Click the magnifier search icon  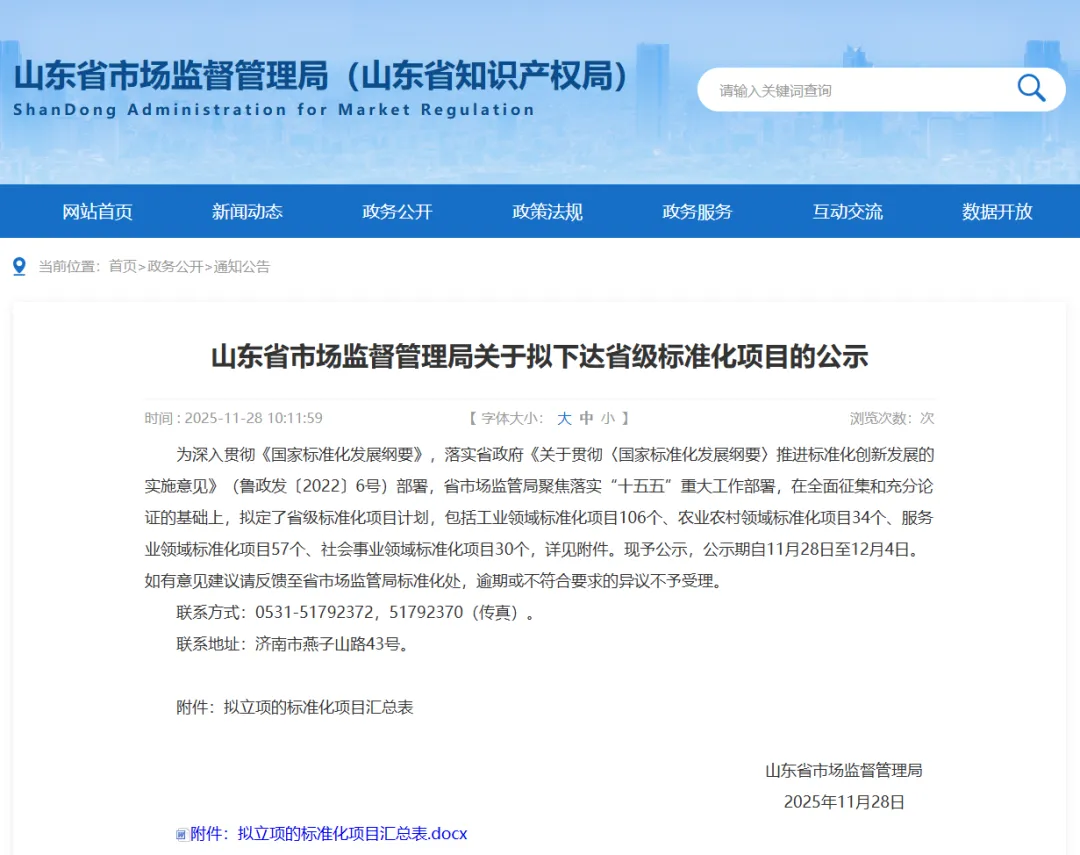point(1031,89)
